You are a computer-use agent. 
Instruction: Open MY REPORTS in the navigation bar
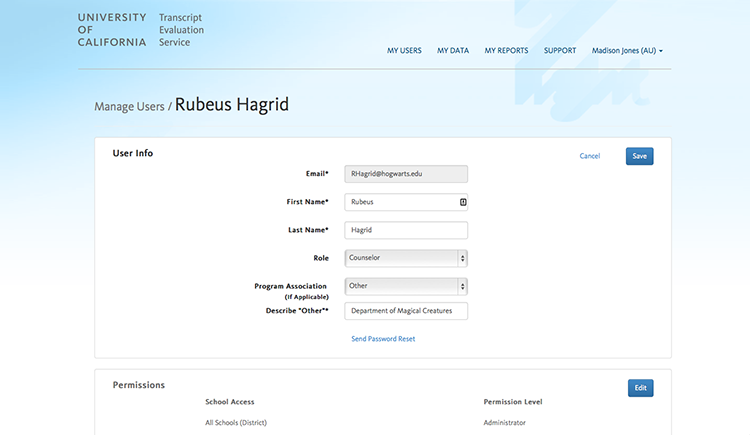pyautogui.click(x=506, y=50)
